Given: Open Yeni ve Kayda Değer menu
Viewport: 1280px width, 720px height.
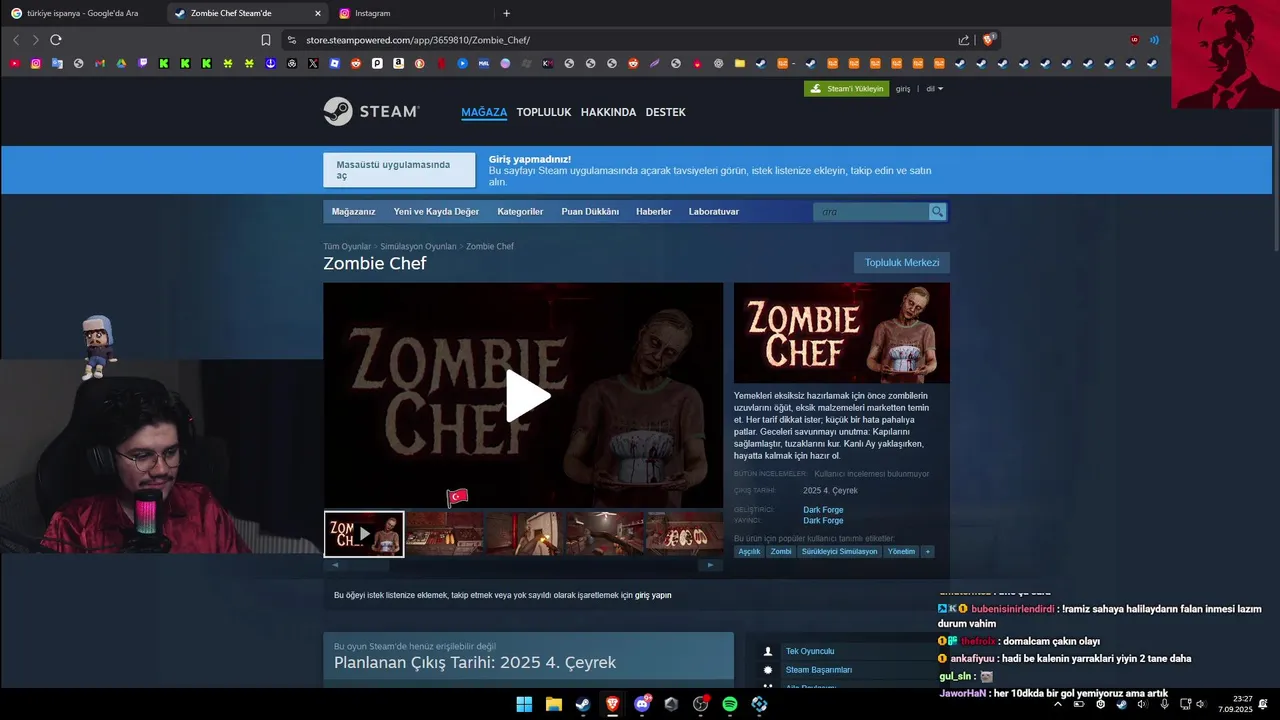Looking at the screenshot, I should (436, 212).
